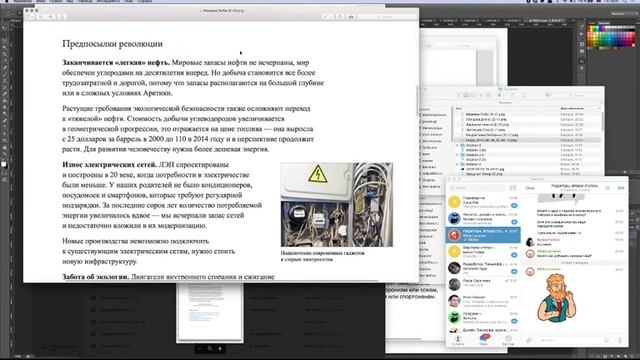Click the electrical panel photo in the document
Screen dimensions: 640x360
(x=337, y=204)
